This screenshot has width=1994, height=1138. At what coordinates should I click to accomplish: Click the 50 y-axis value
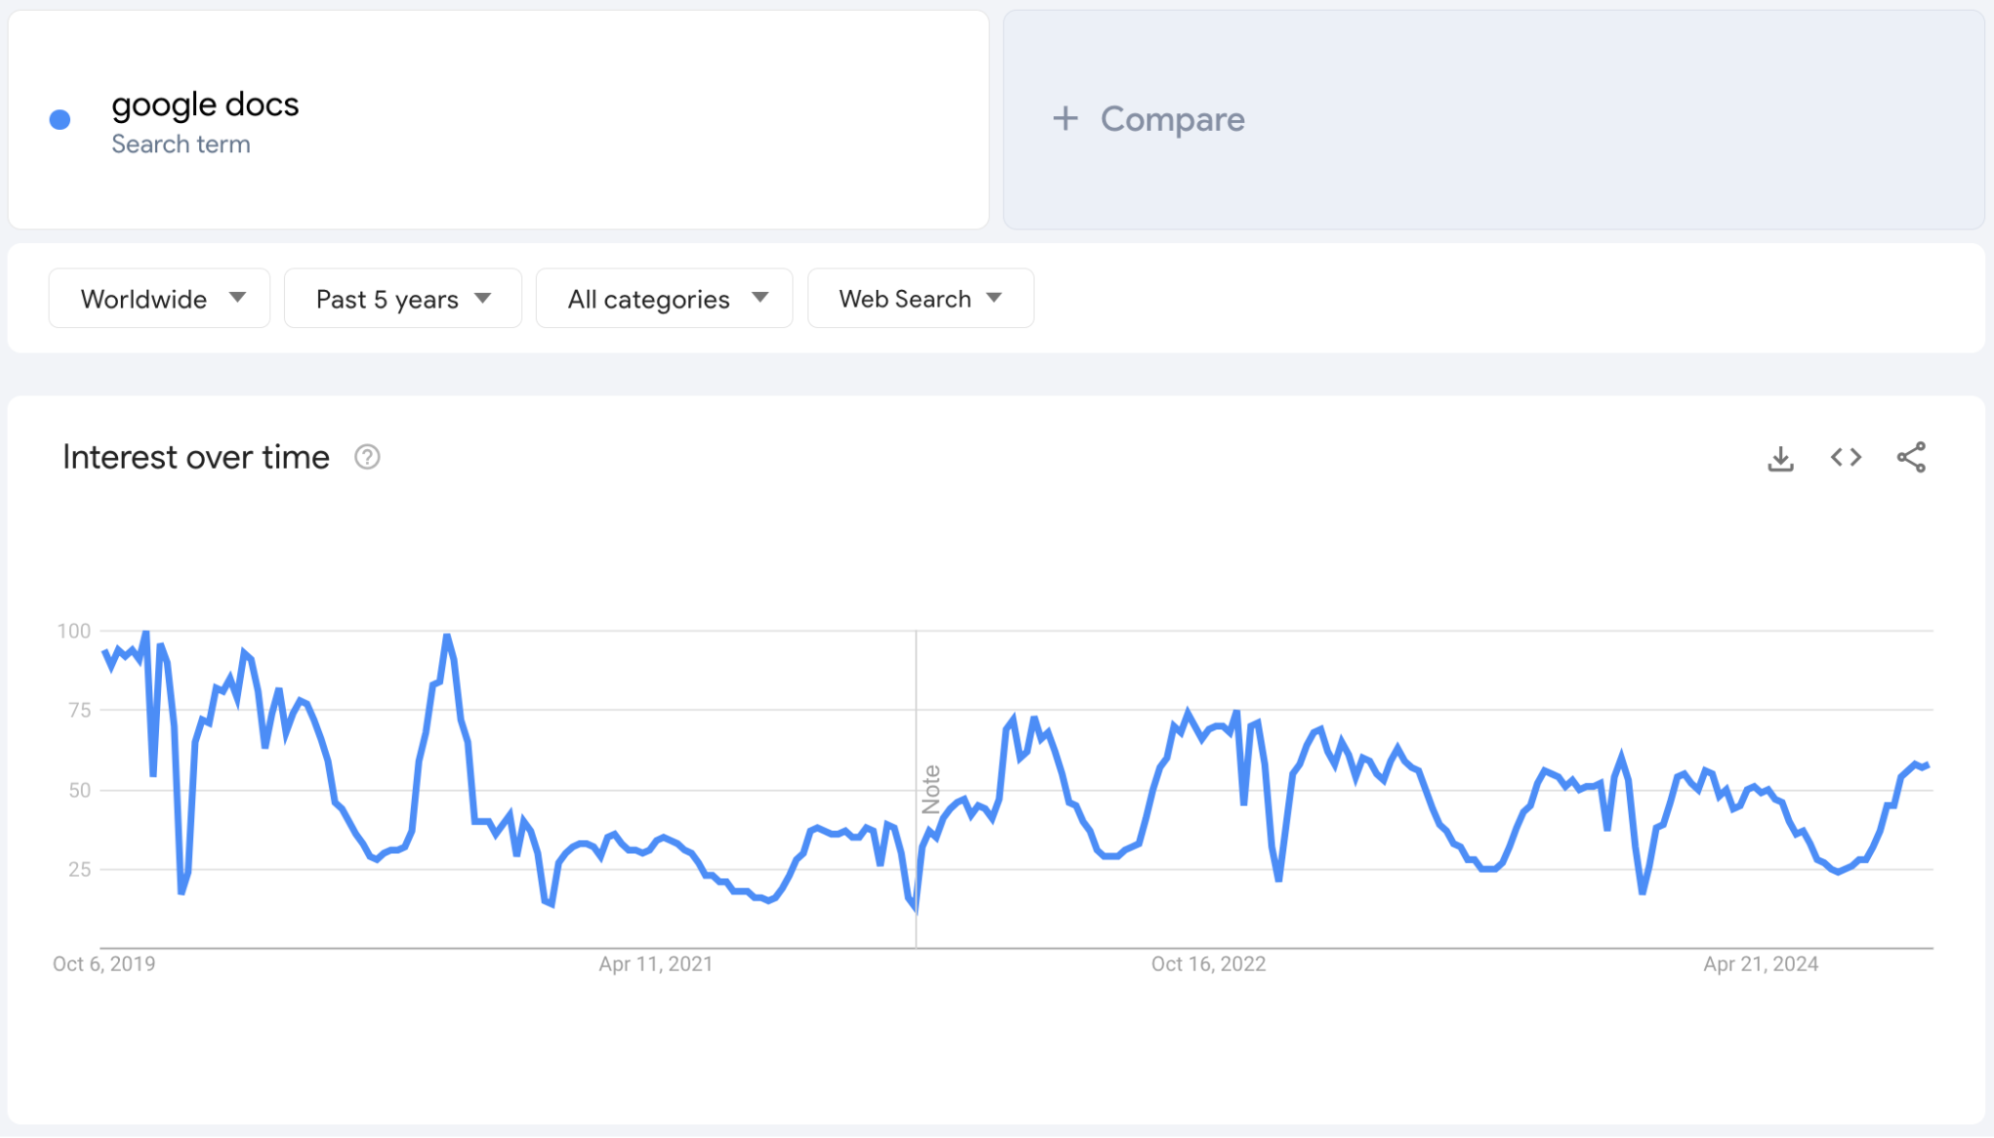(79, 790)
